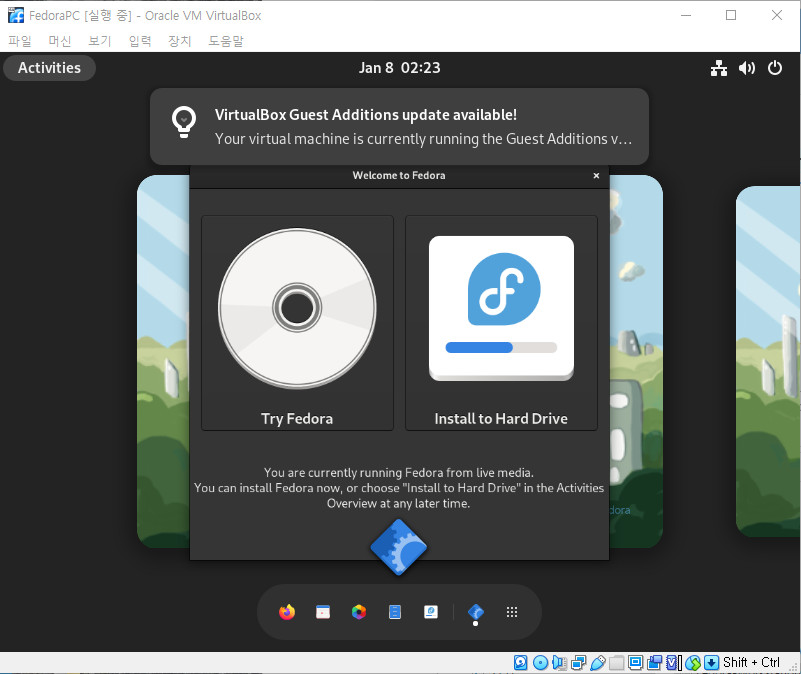The image size is (801, 674).
Task: Select the running Welcome app in dock
Action: pyautogui.click(x=476, y=612)
